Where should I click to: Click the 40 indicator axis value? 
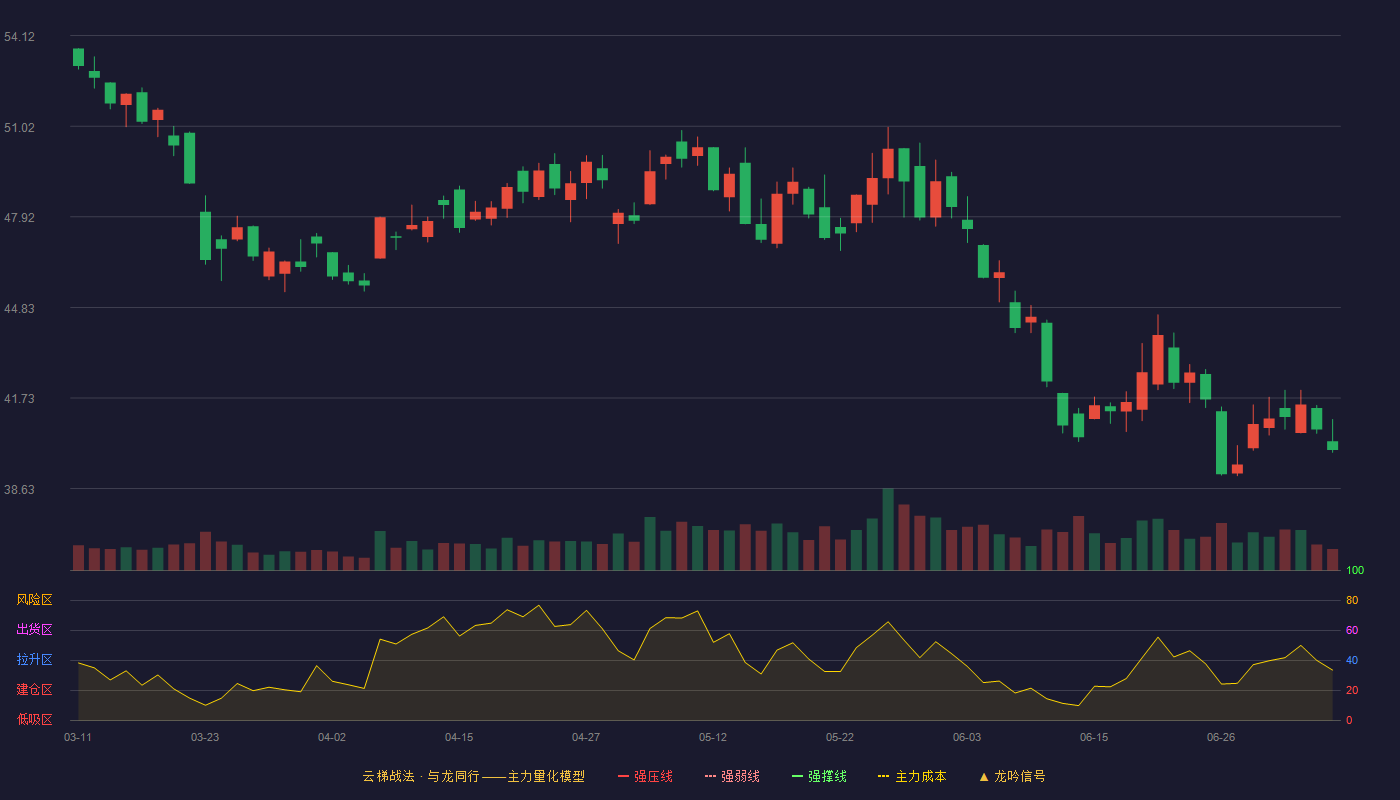click(x=1352, y=660)
